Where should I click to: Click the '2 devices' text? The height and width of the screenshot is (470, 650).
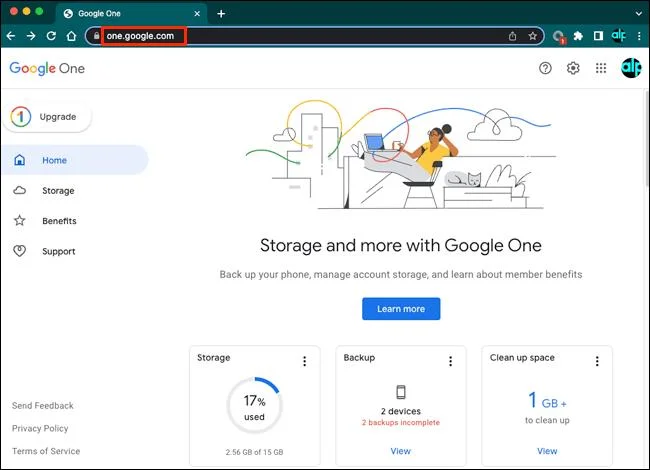point(401,411)
